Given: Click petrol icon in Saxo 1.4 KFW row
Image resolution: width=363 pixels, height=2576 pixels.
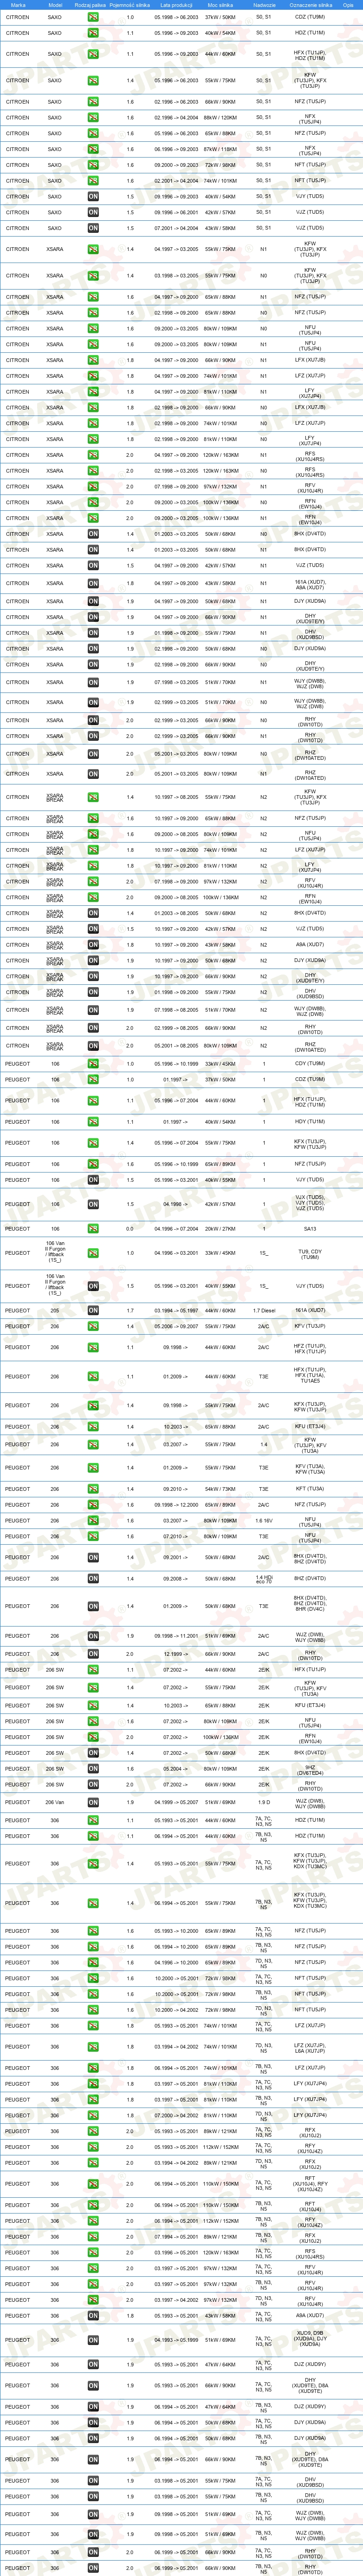Looking at the screenshot, I should click(93, 80).
